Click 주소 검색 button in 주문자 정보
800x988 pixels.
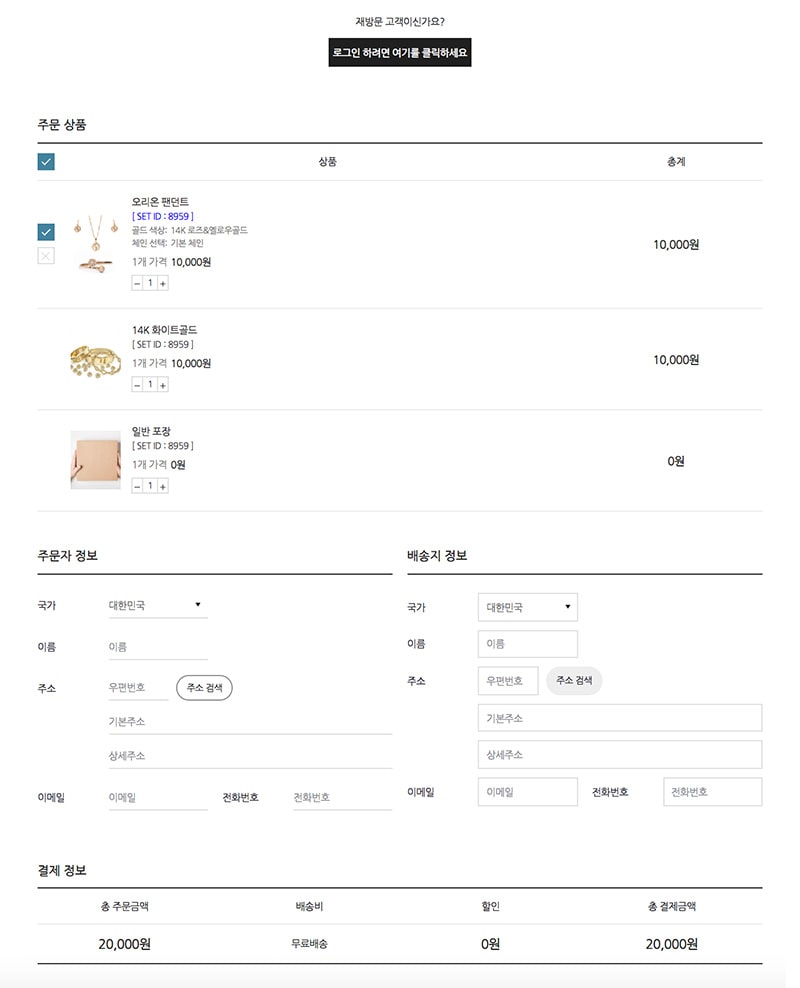coord(203,687)
